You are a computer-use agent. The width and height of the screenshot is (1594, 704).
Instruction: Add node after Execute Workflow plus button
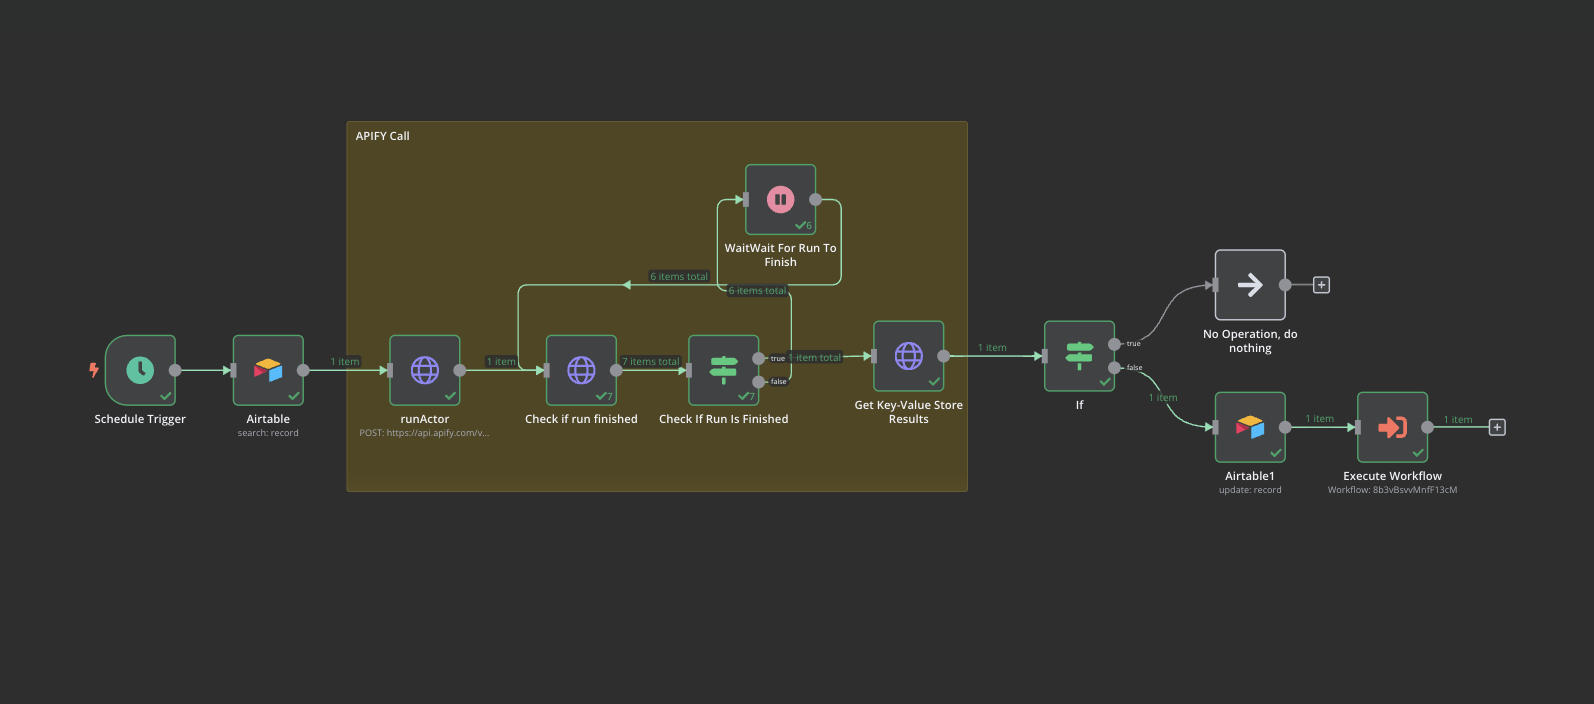pos(1497,427)
